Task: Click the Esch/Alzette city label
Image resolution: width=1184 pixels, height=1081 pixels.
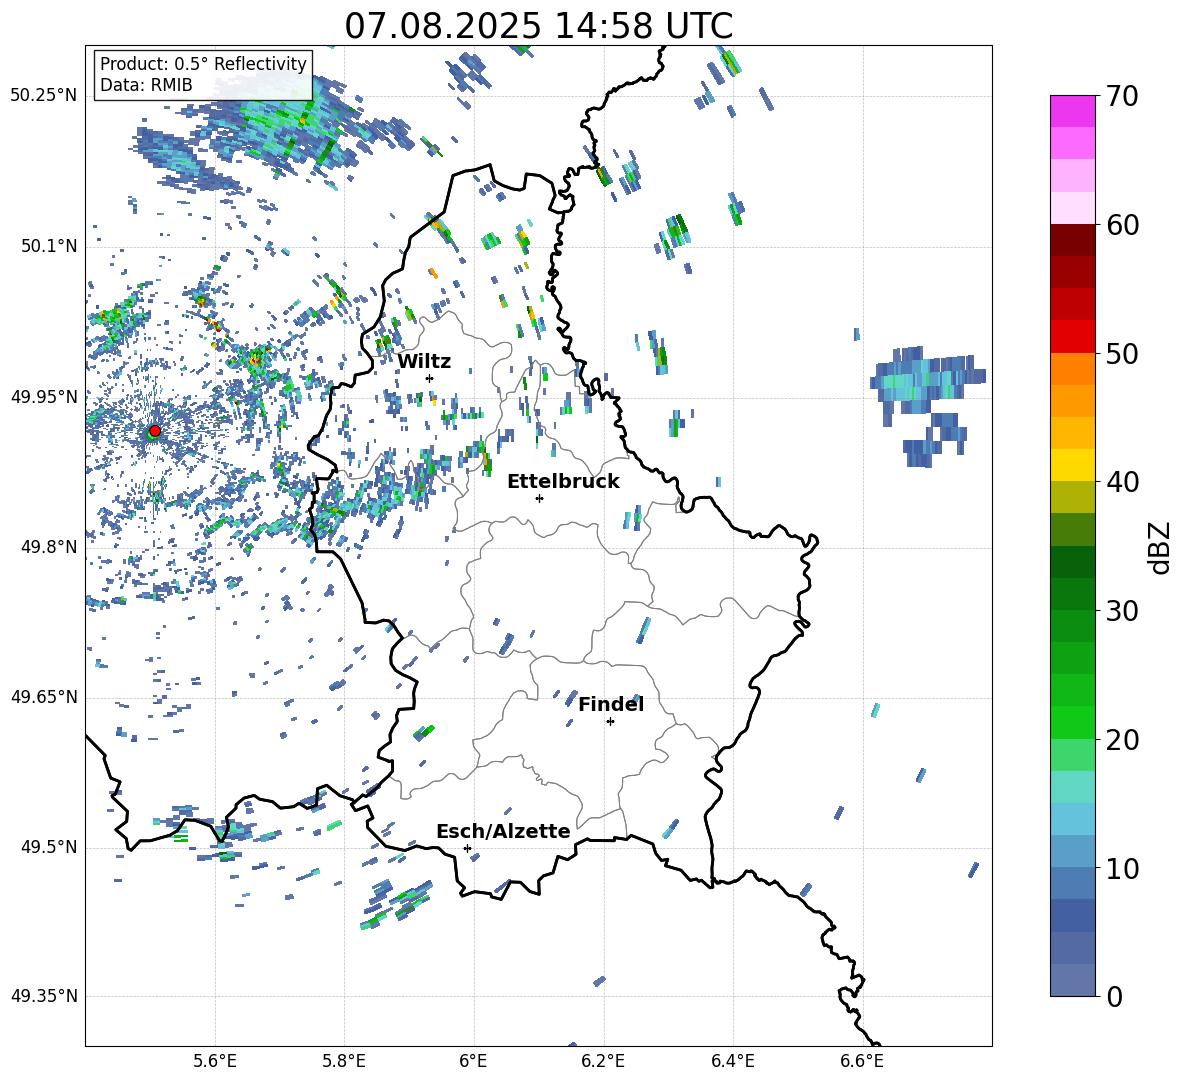Action: click(x=503, y=831)
